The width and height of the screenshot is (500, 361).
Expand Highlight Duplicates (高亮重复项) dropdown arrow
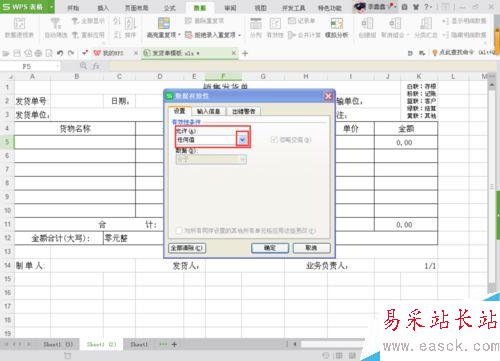click(179, 35)
